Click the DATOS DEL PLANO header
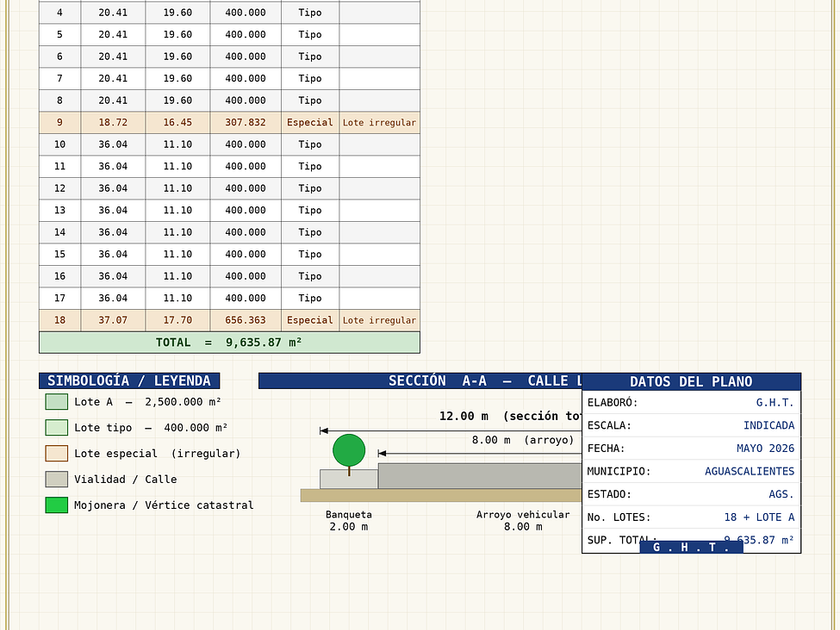840x630 pixels. click(691, 381)
